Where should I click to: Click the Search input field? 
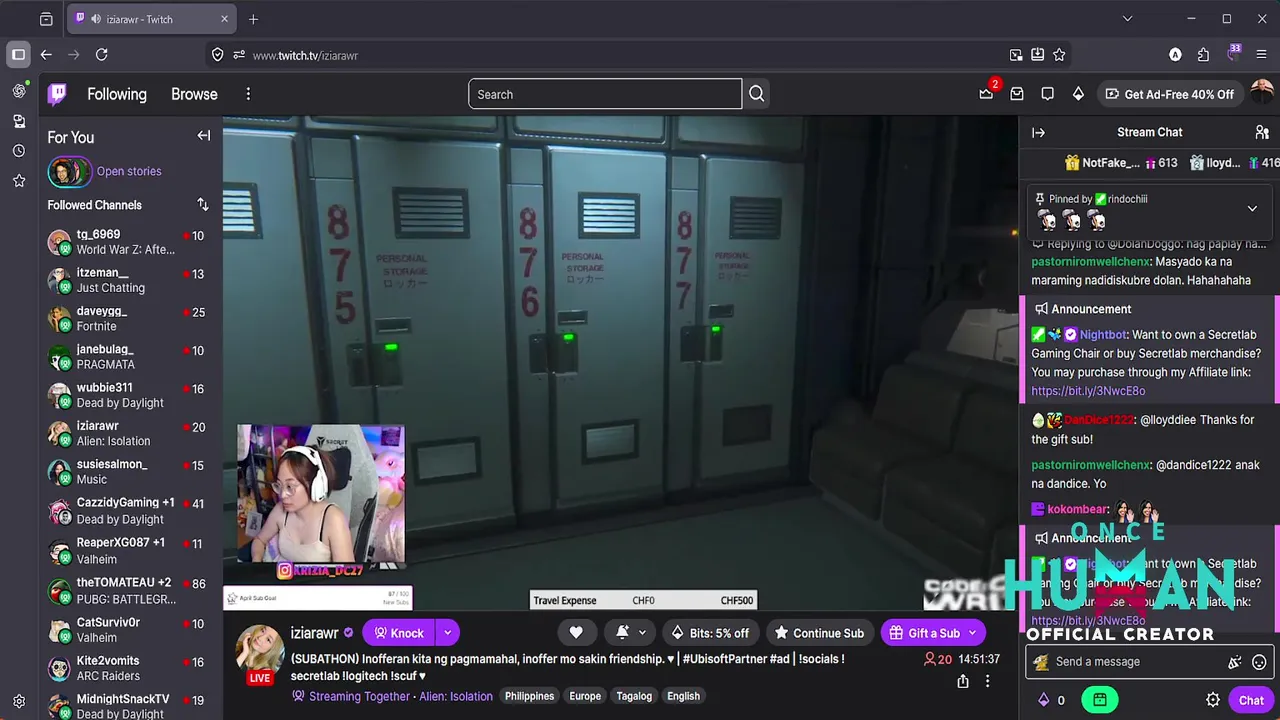605,94
